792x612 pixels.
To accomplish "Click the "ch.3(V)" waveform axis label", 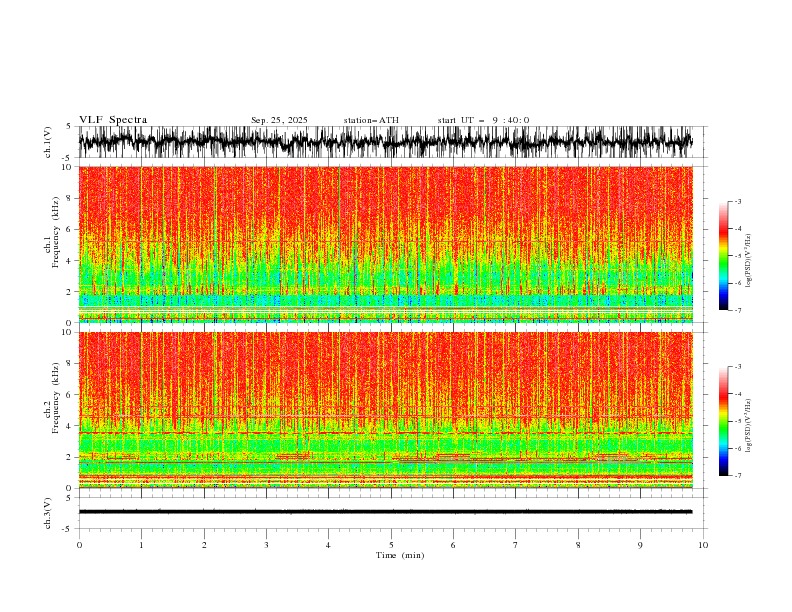I will 48,513.
